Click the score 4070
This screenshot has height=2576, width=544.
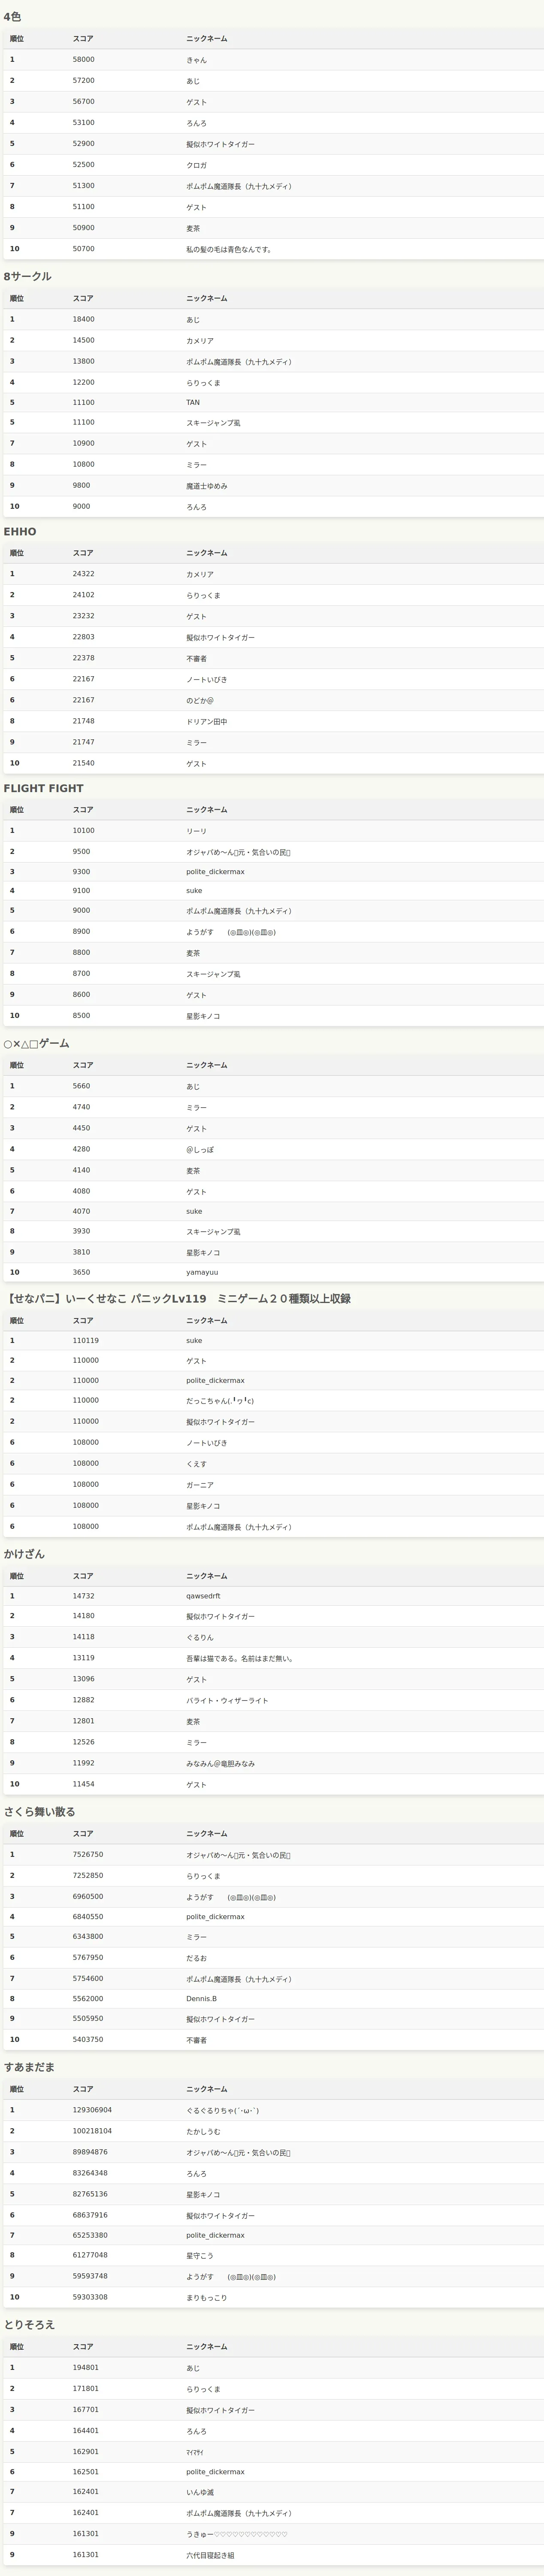(81, 1211)
